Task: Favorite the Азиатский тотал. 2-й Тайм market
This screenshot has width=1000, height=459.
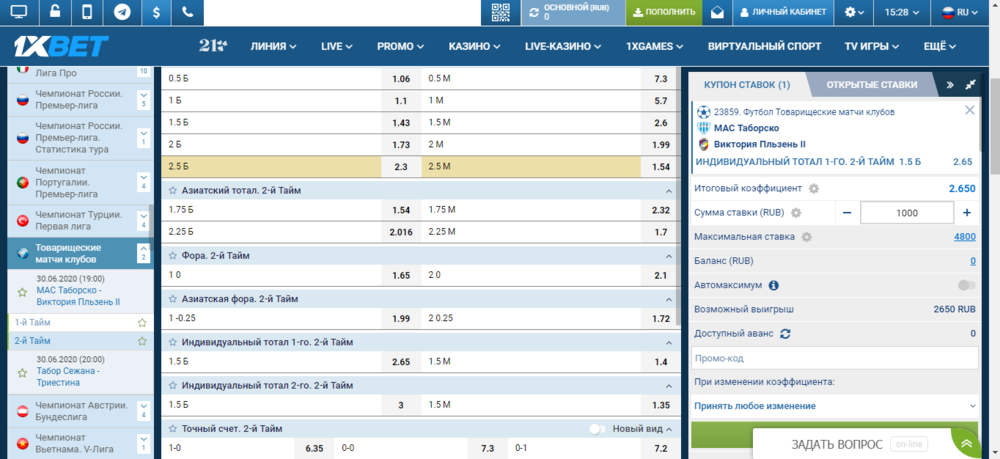Action: pos(172,190)
